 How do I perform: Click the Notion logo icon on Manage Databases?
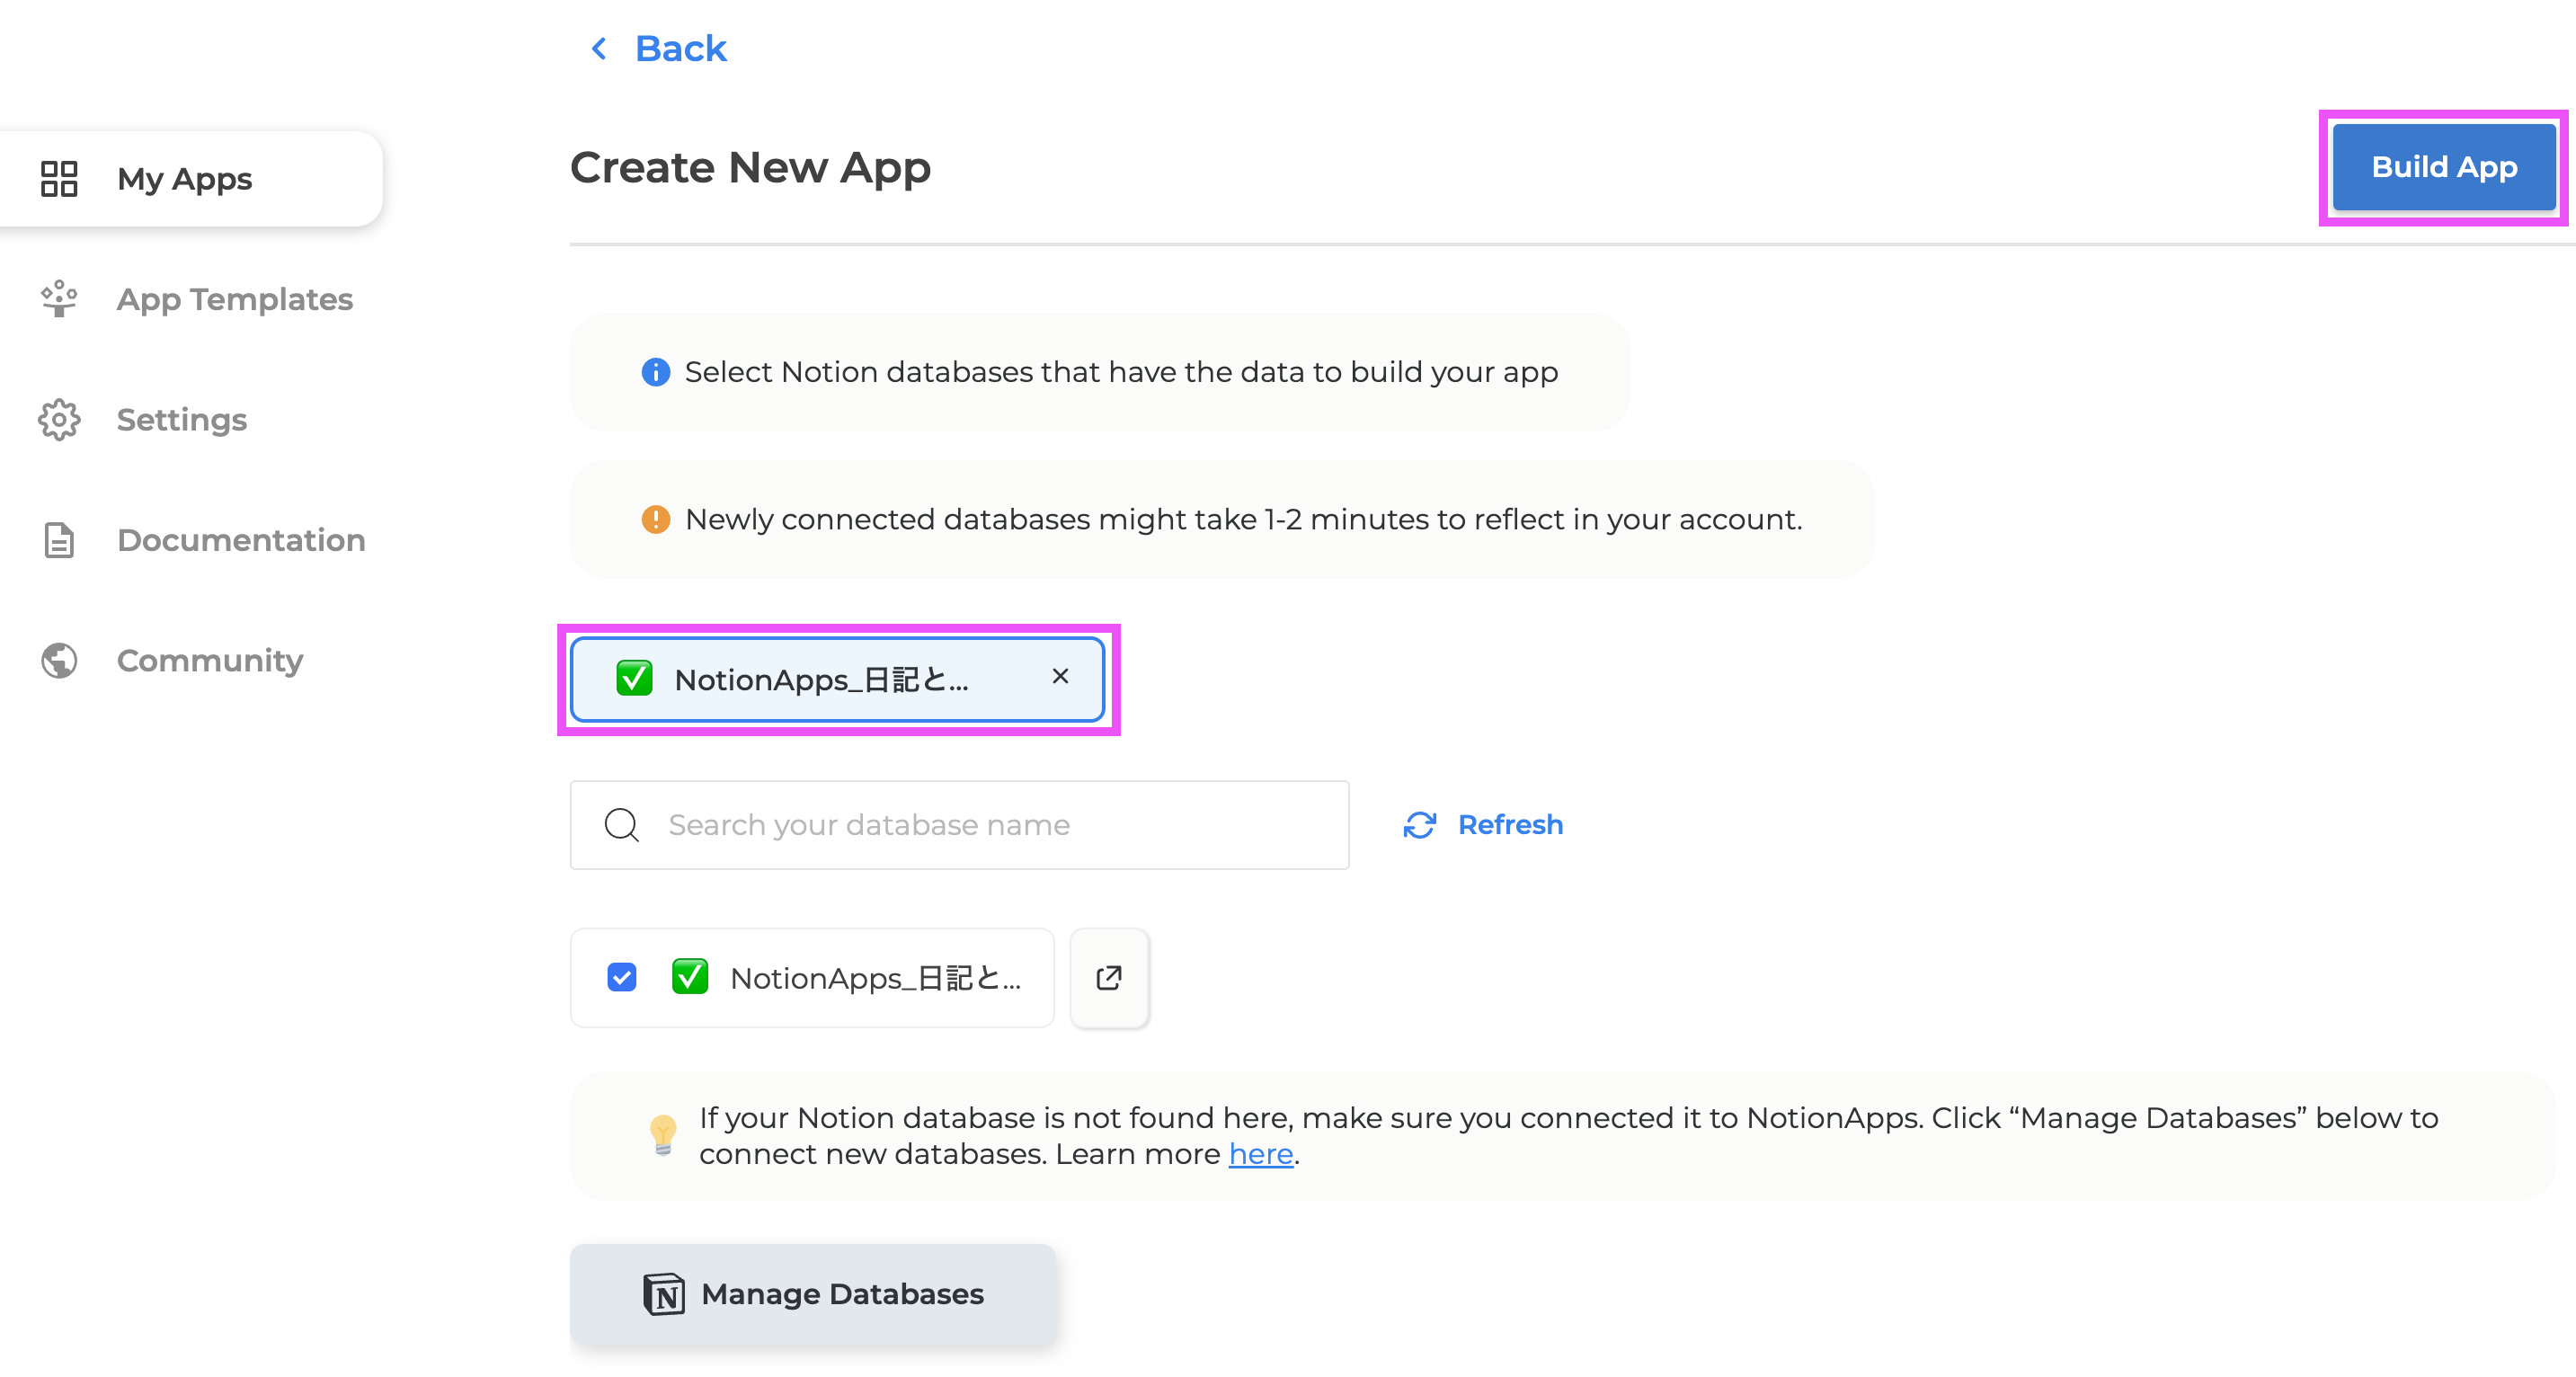[x=664, y=1294]
